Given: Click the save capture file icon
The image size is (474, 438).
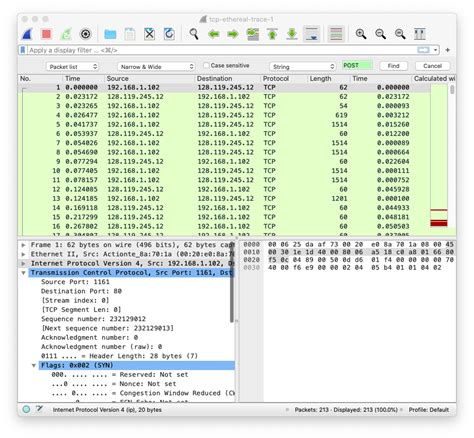Looking at the screenshot, I should point(130,34).
